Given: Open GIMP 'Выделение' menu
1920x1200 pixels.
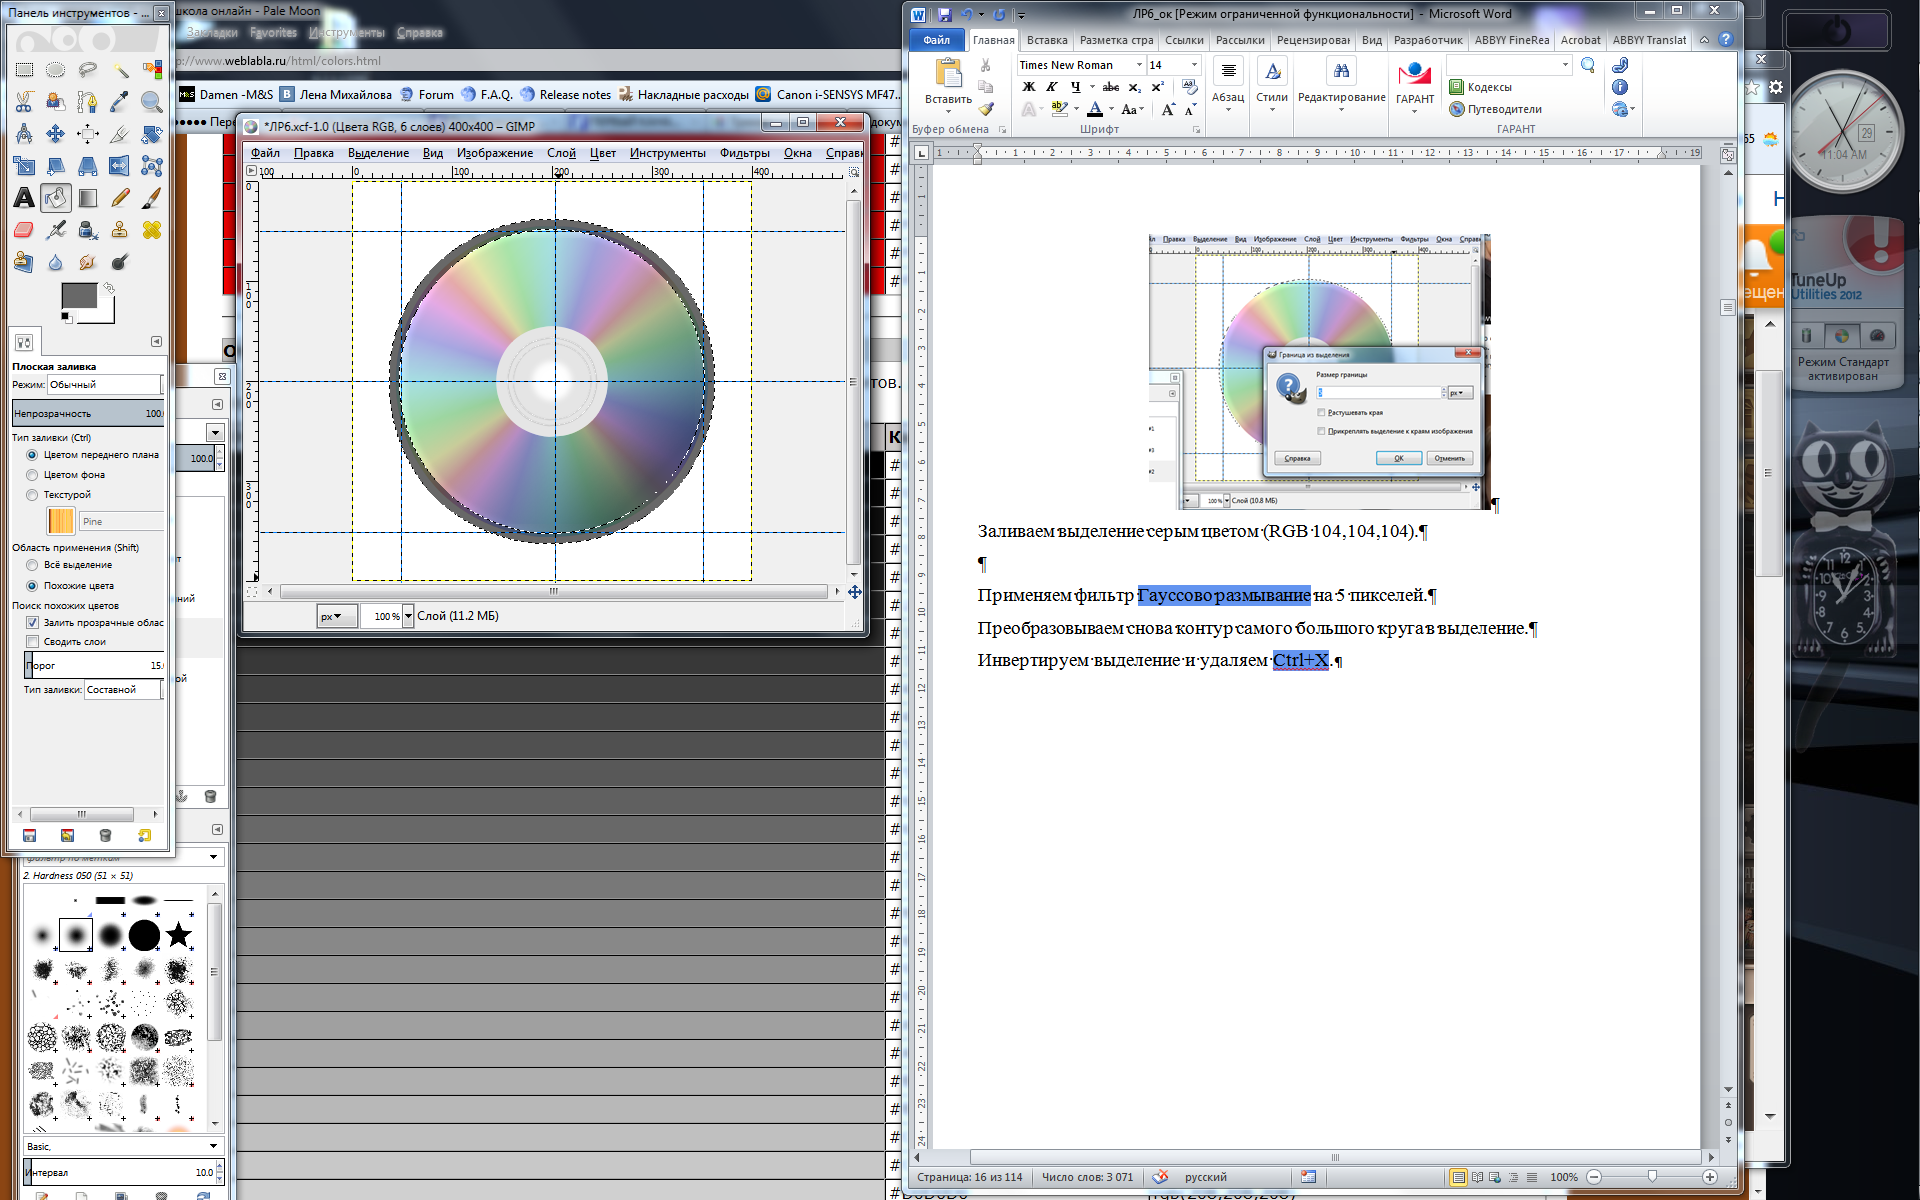Looking at the screenshot, I should point(378,153).
